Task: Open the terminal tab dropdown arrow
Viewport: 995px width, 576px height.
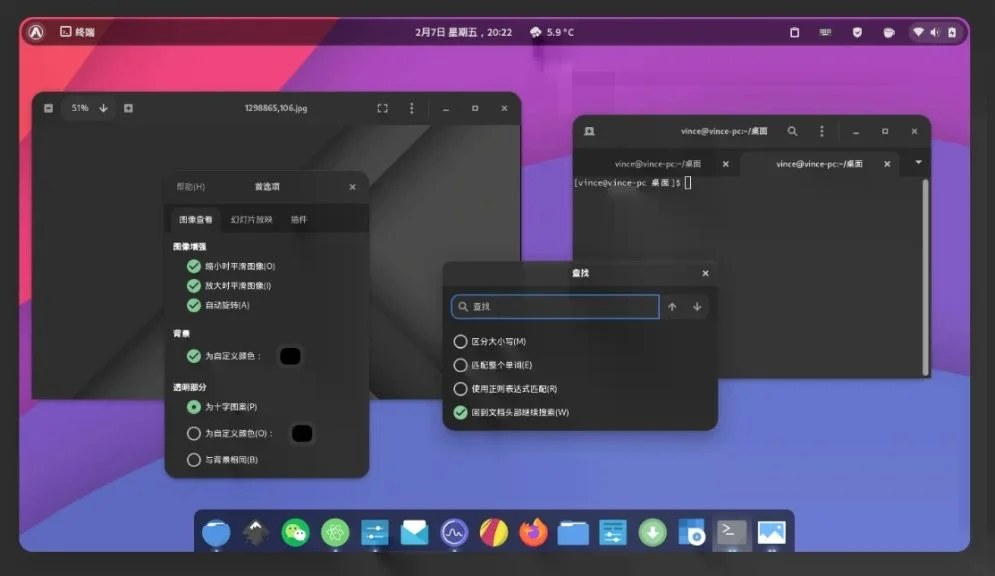Action: pyautogui.click(x=917, y=163)
